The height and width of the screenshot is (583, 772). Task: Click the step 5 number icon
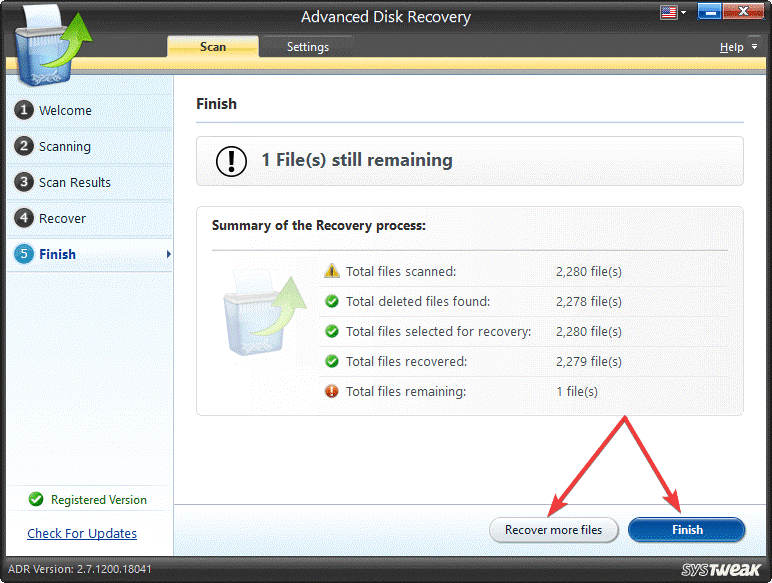point(24,254)
